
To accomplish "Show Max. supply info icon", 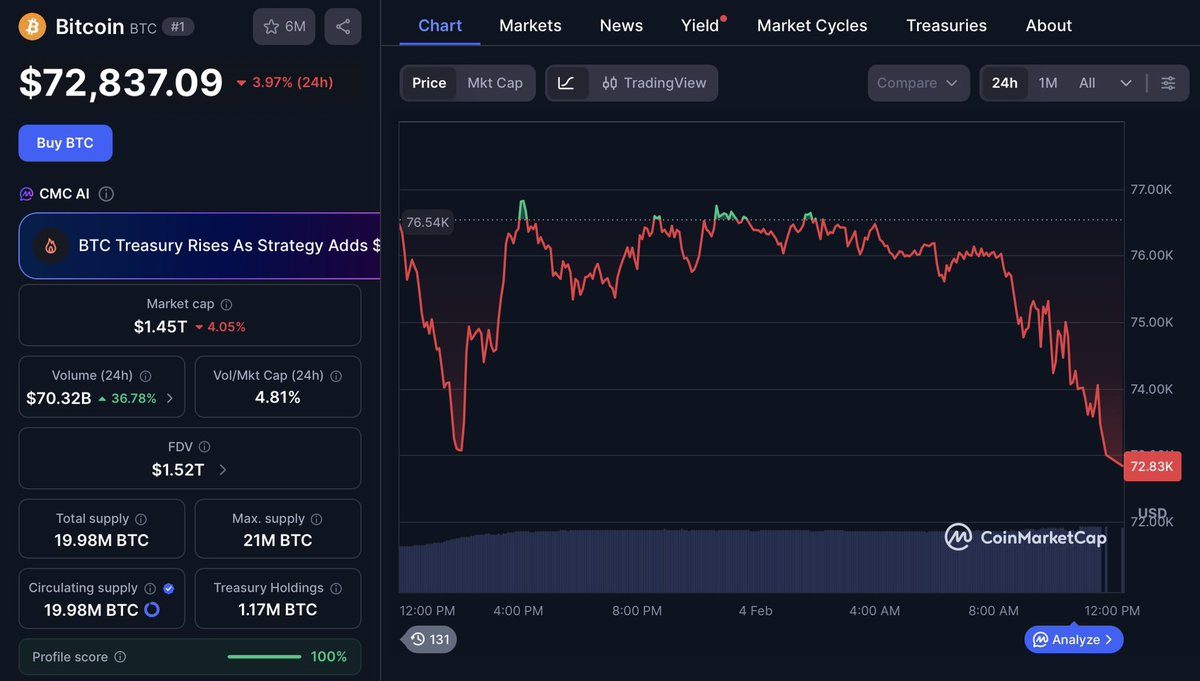I will (316, 519).
